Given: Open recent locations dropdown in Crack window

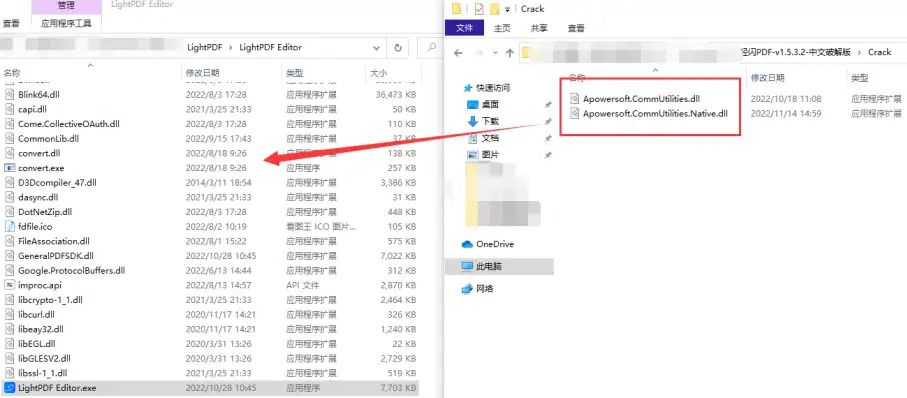Looking at the screenshot, I should (x=495, y=53).
